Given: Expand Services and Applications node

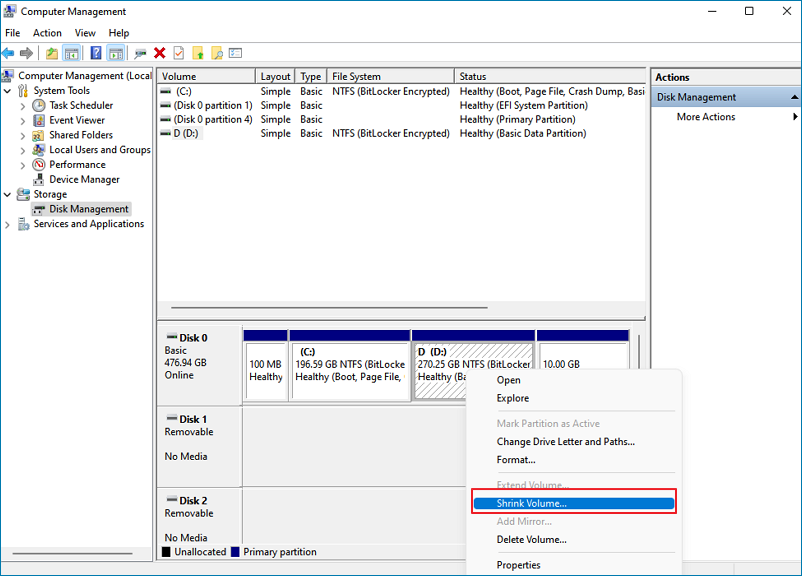Looking at the screenshot, I should pyautogui.click(x=9, y=224).
